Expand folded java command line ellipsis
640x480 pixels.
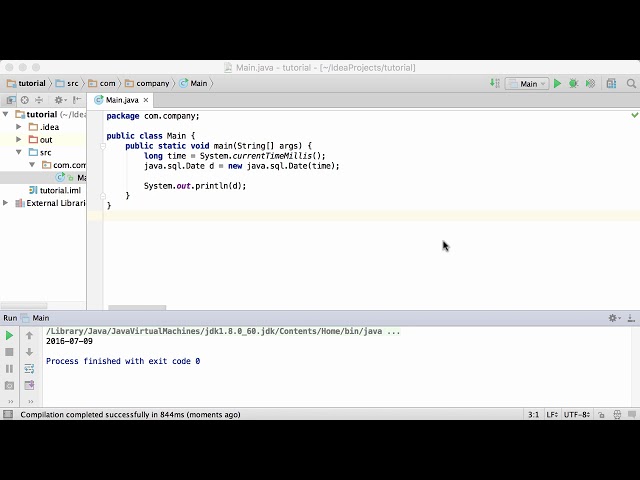[393, 331]
